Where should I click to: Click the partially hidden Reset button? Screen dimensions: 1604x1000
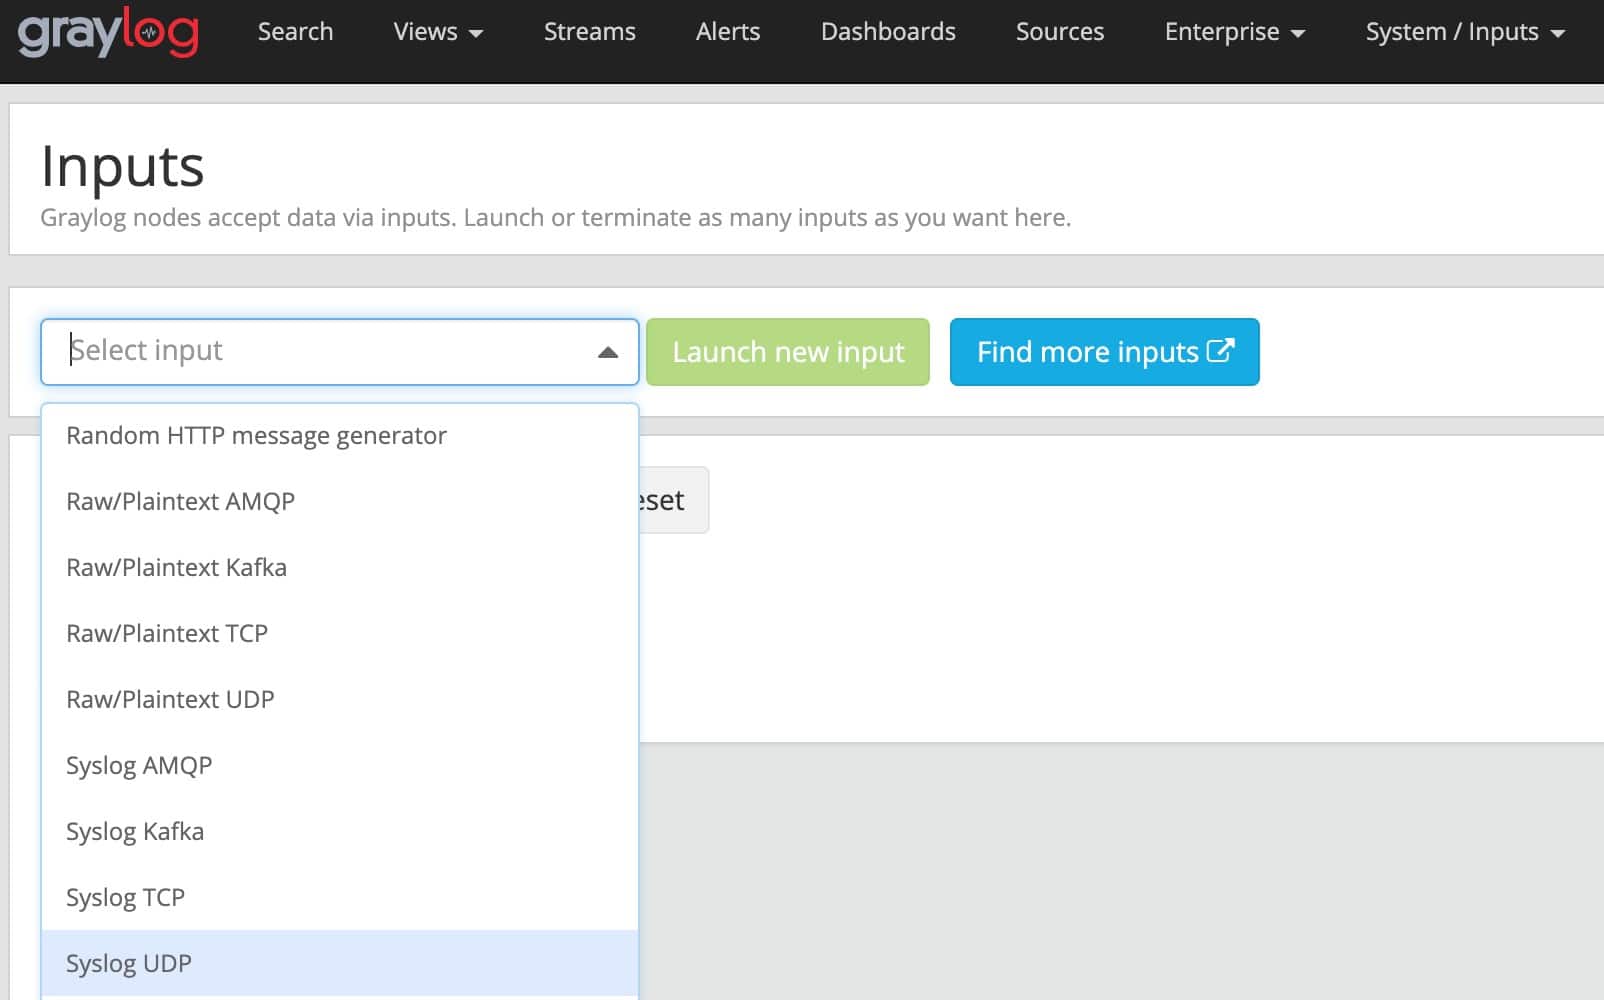[673, 500]
